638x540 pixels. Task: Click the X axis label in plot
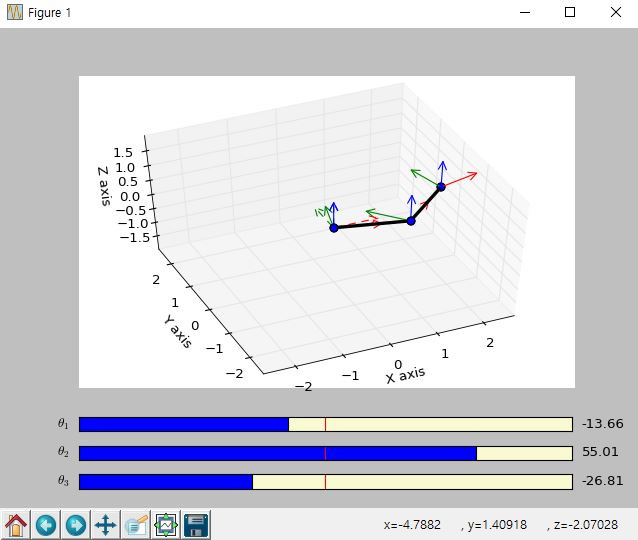tap(405, 375)
